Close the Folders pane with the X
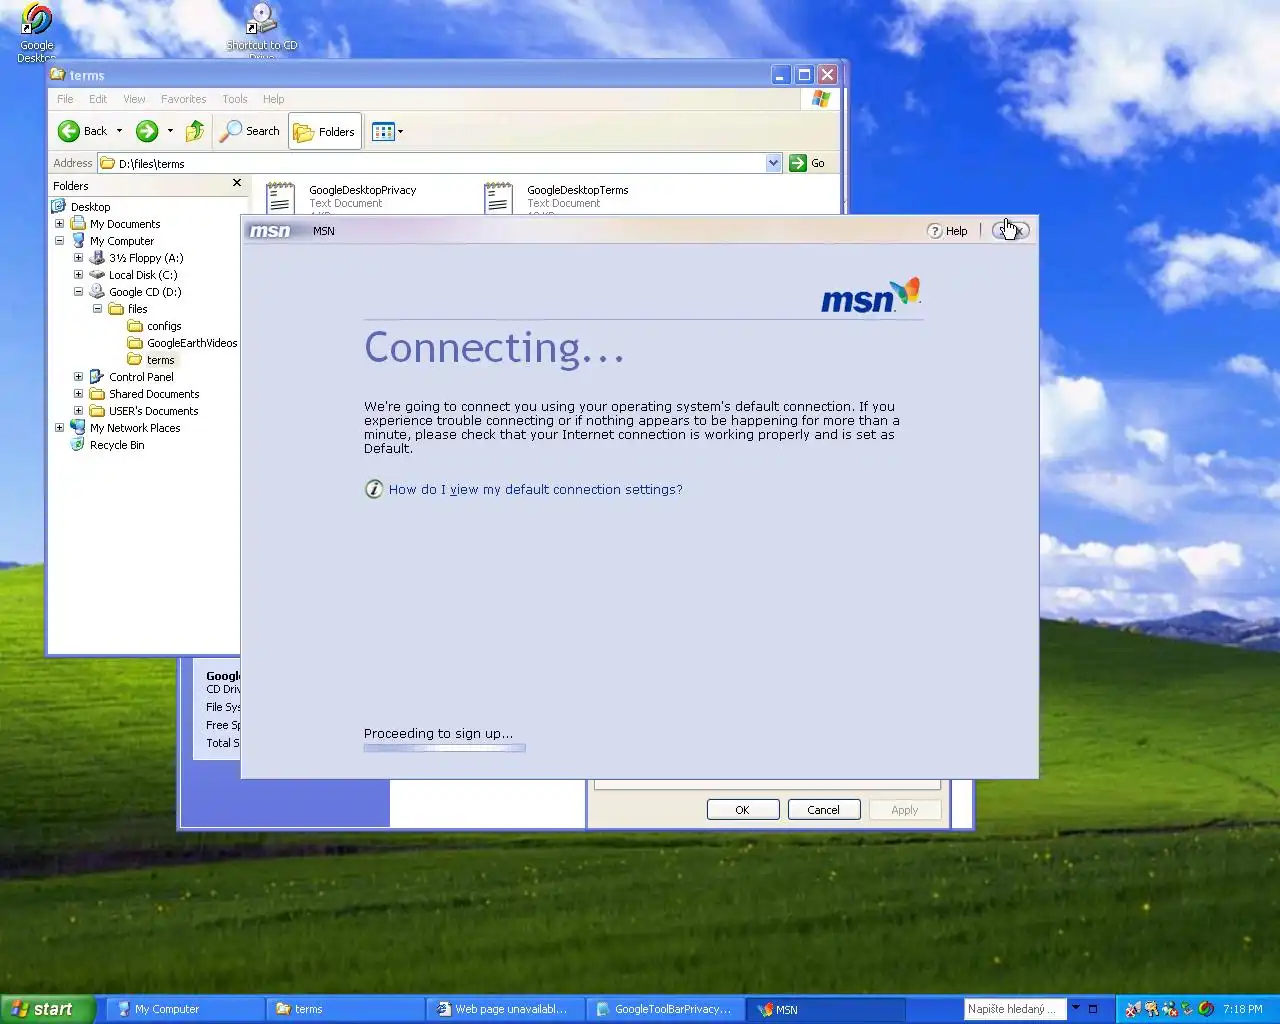 pyautogui.click(x=237, y=183)
